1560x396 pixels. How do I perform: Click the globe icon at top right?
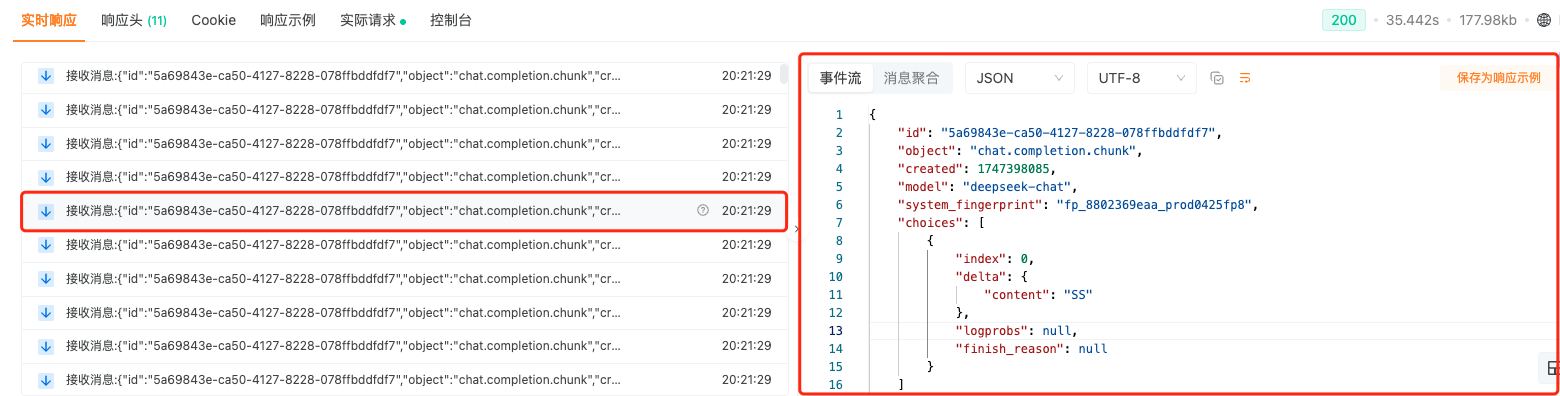pyautogui.click(x=1549, y=20)
